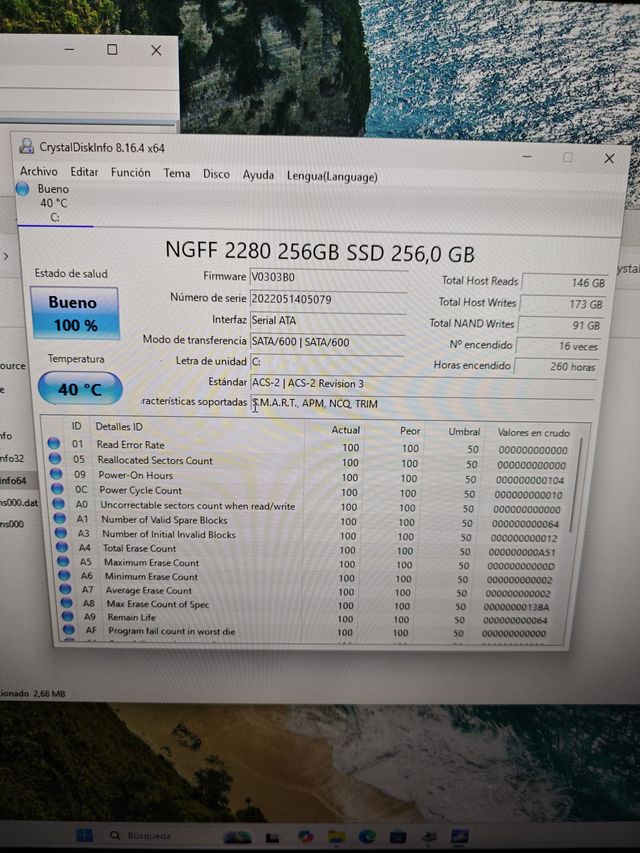Screen dimensions: 640x853
Task: Click the status orb for Number of Valid Spare Blocks
Action: click(x=60, y=518)
